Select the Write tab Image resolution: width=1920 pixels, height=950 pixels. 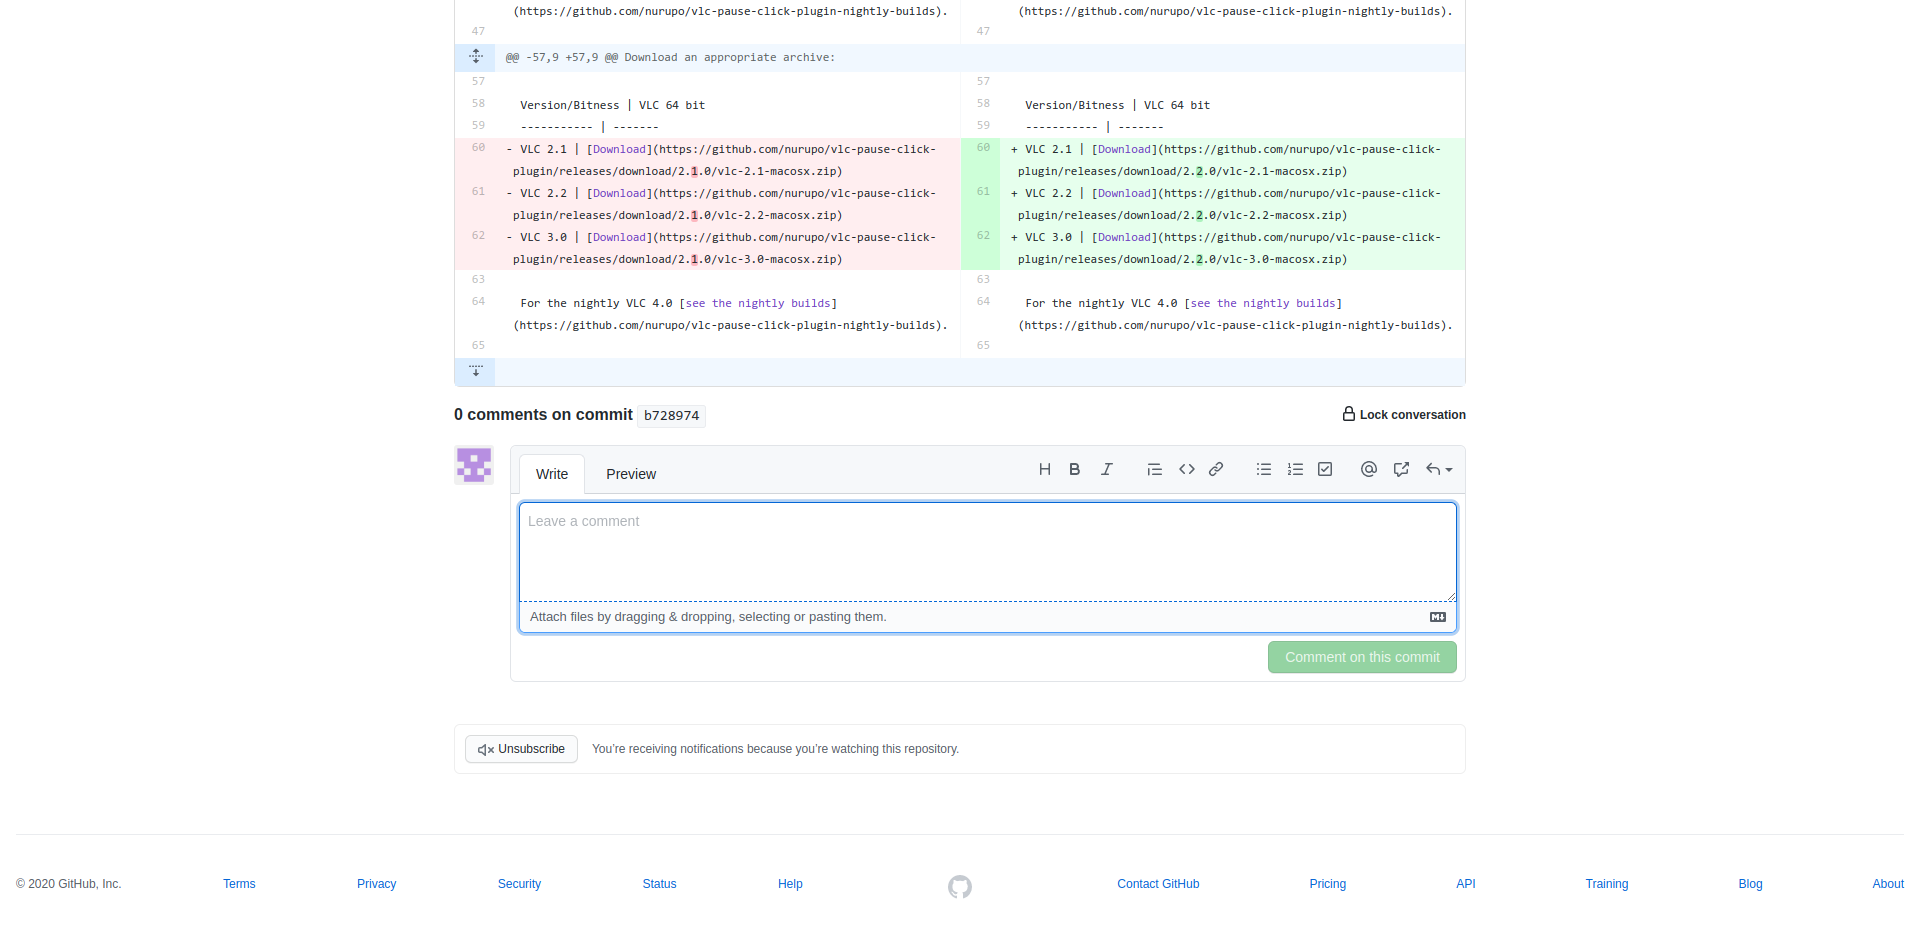tap(551, 474)
